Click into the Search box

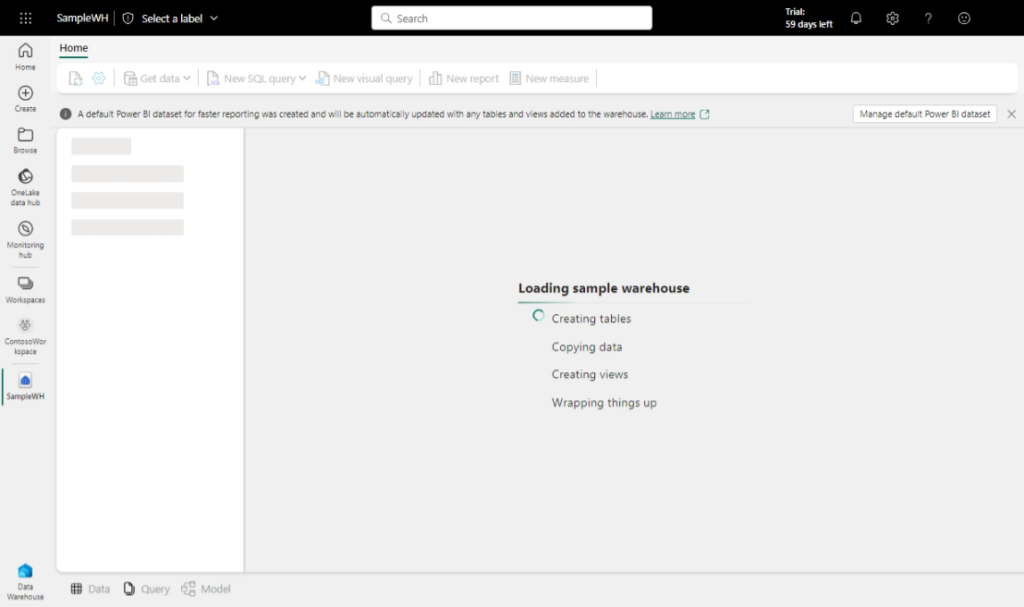pyautogui.click(x=511, y=18)
